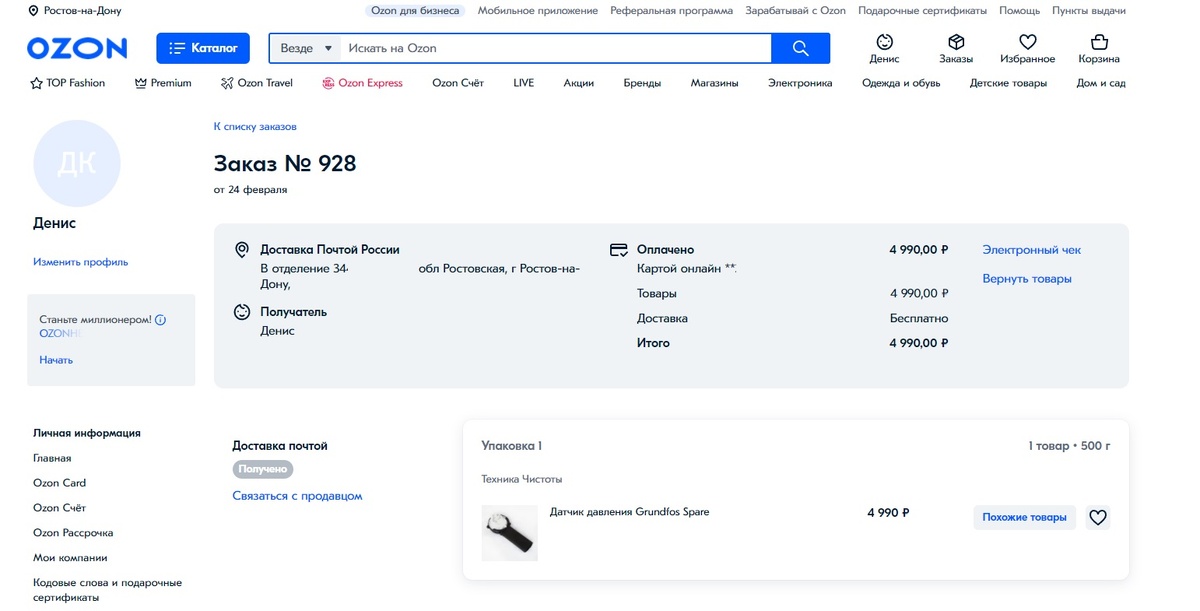Screen dimensions: 1200x611
Task: Open Кодовые слова и подарочные сертификаты
Action: tap(108, 590)
